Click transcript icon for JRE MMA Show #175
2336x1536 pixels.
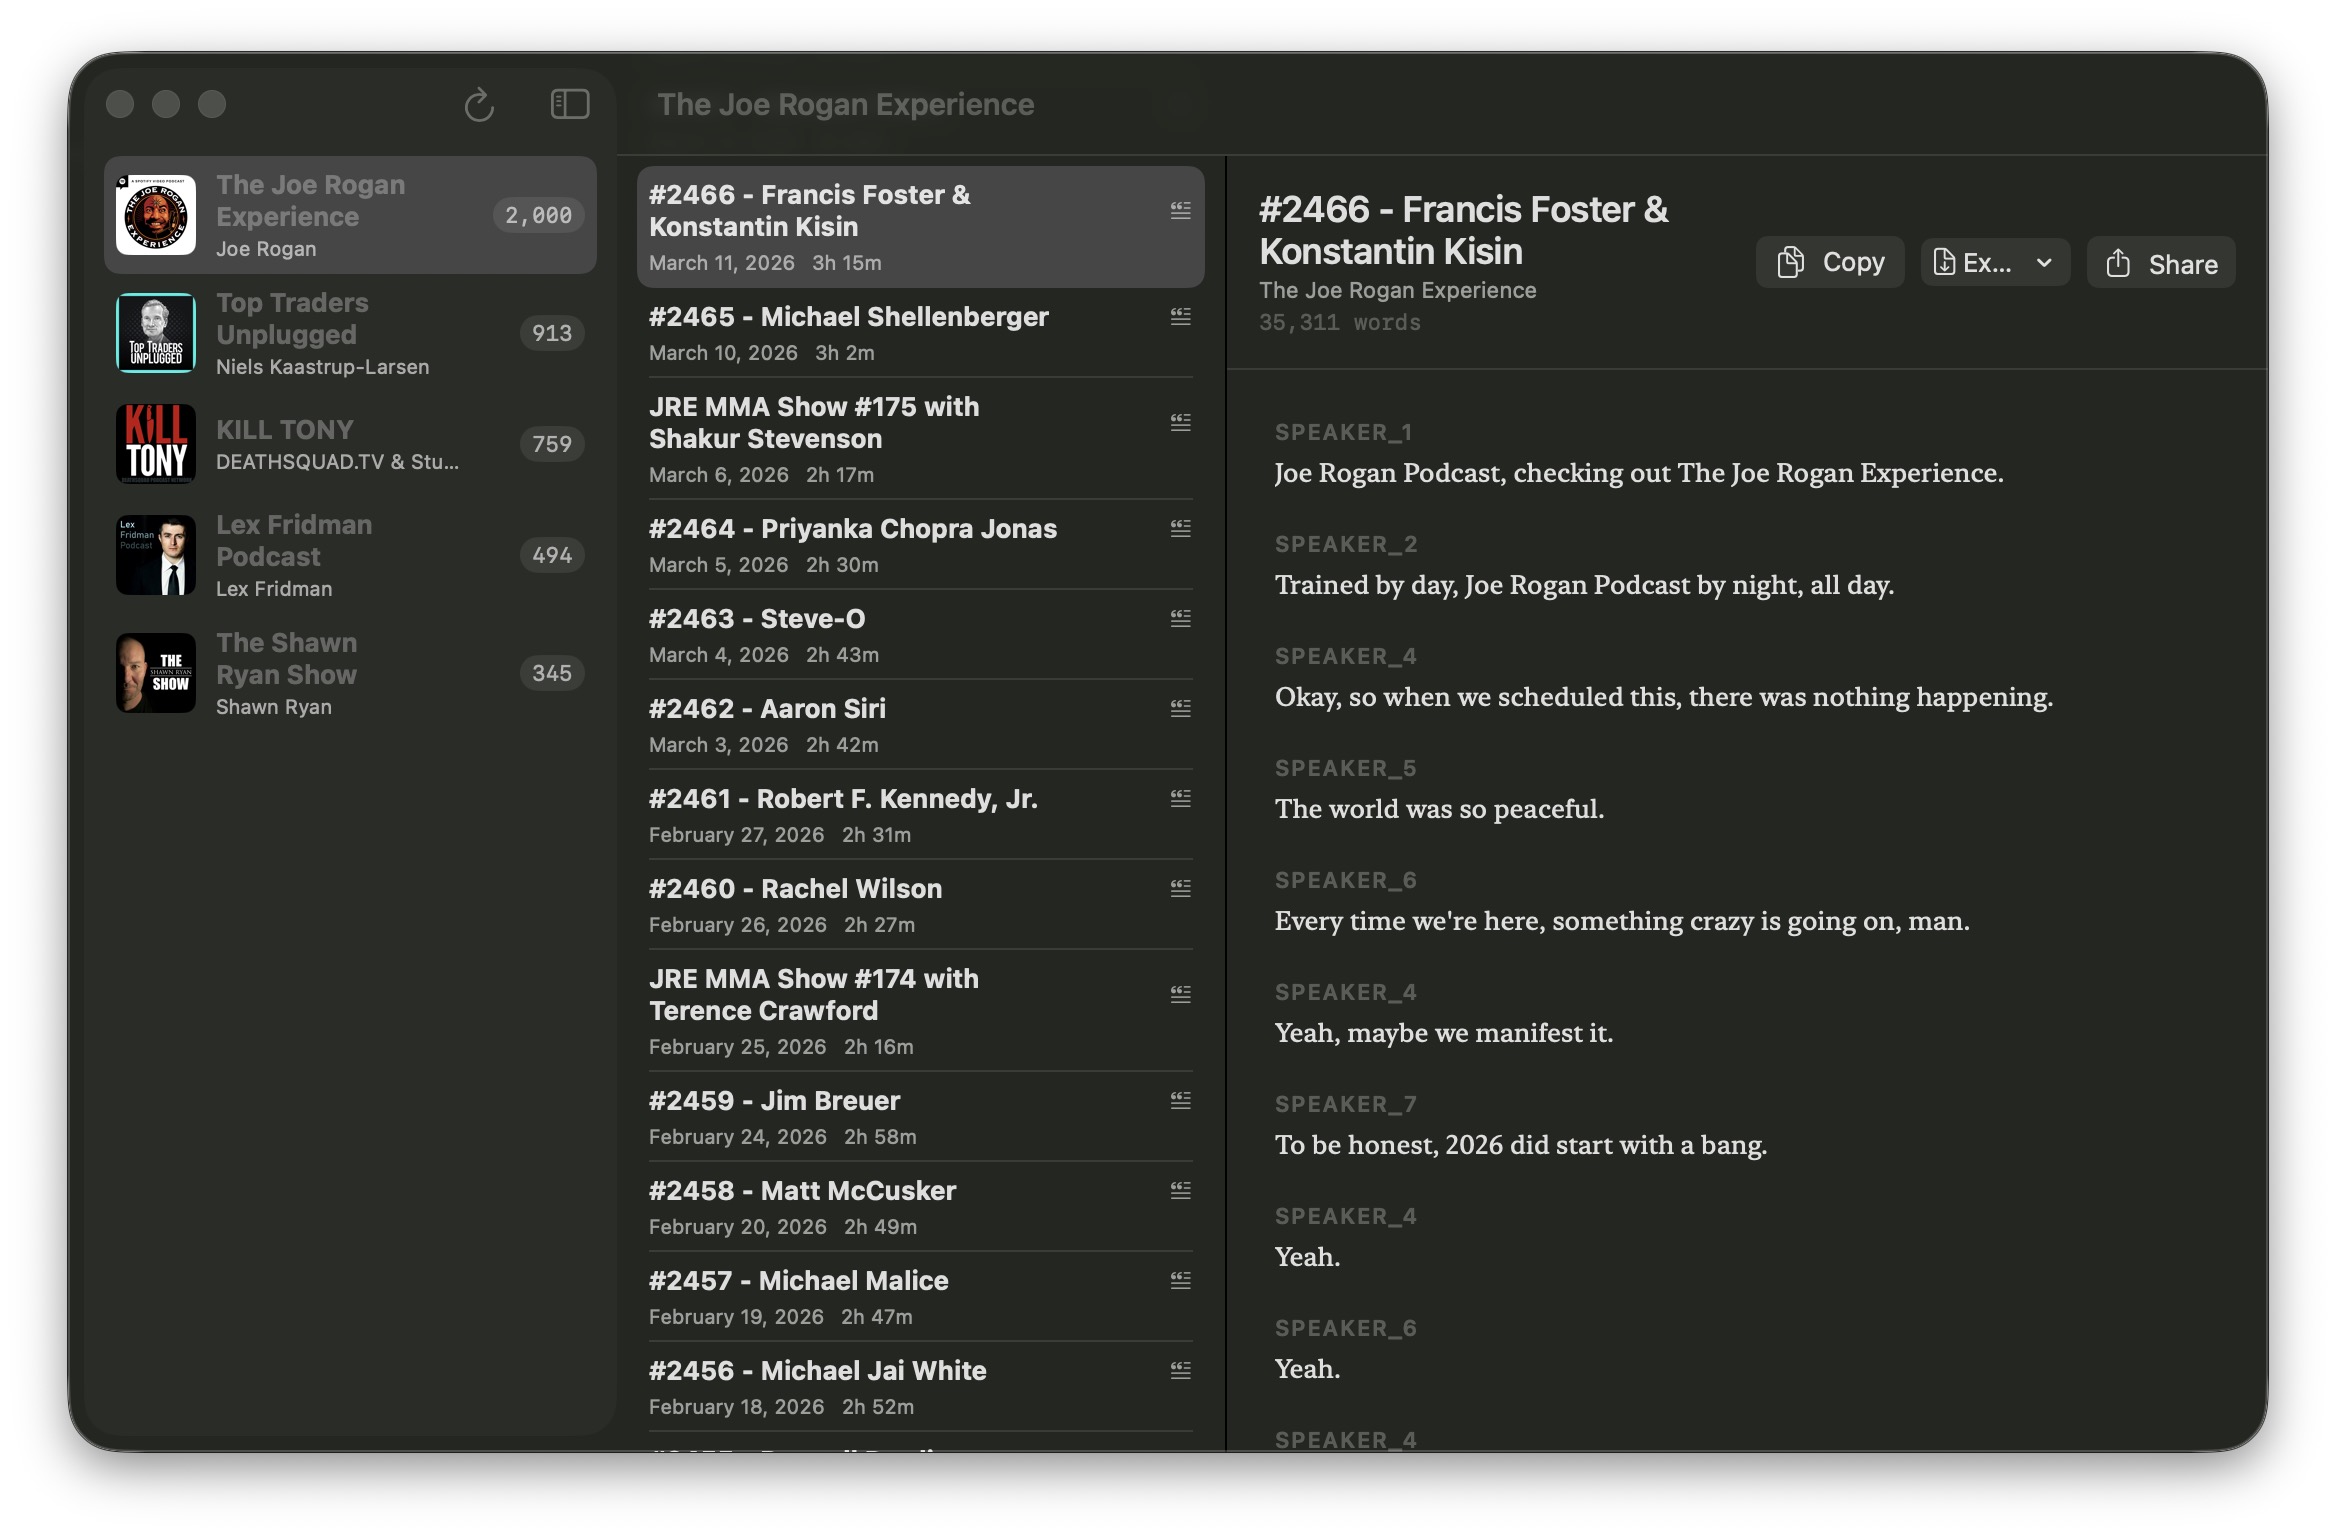click(1180, 422)
